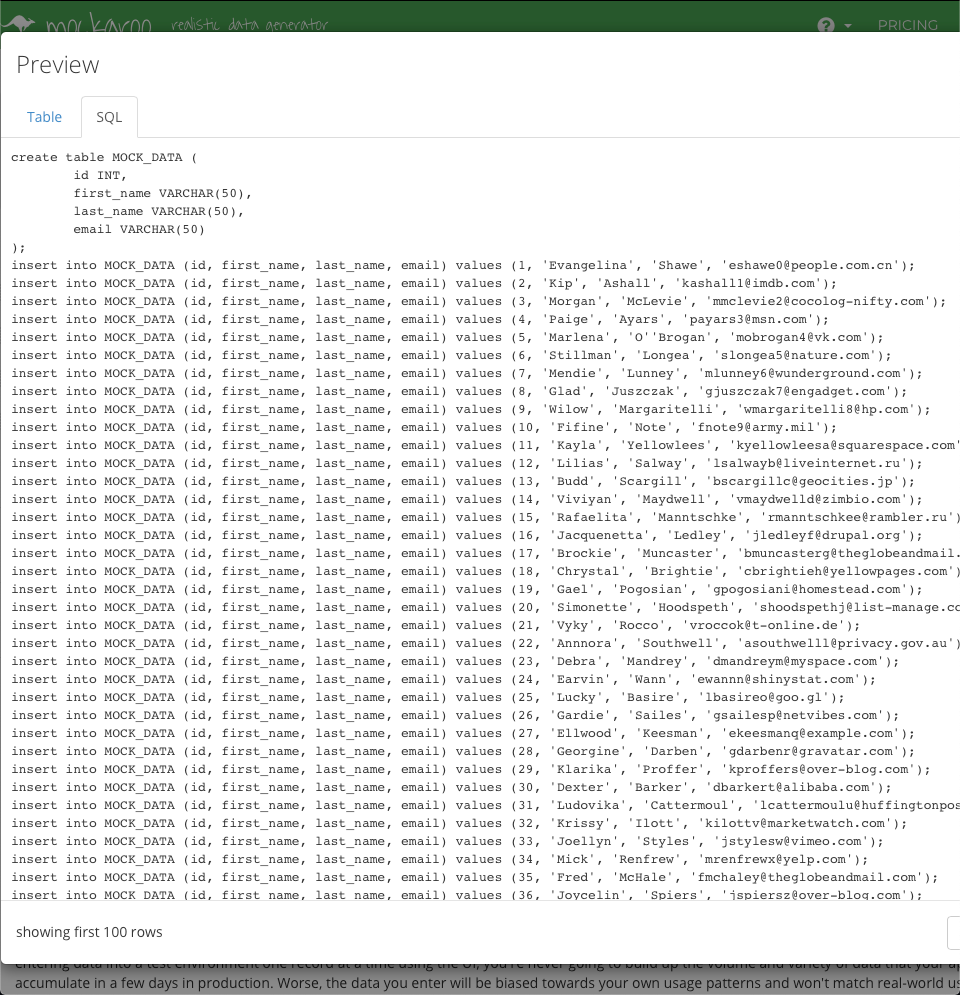Click the insert row for Brockie Muncaster
960x995 pixels.
coord(485,553)
